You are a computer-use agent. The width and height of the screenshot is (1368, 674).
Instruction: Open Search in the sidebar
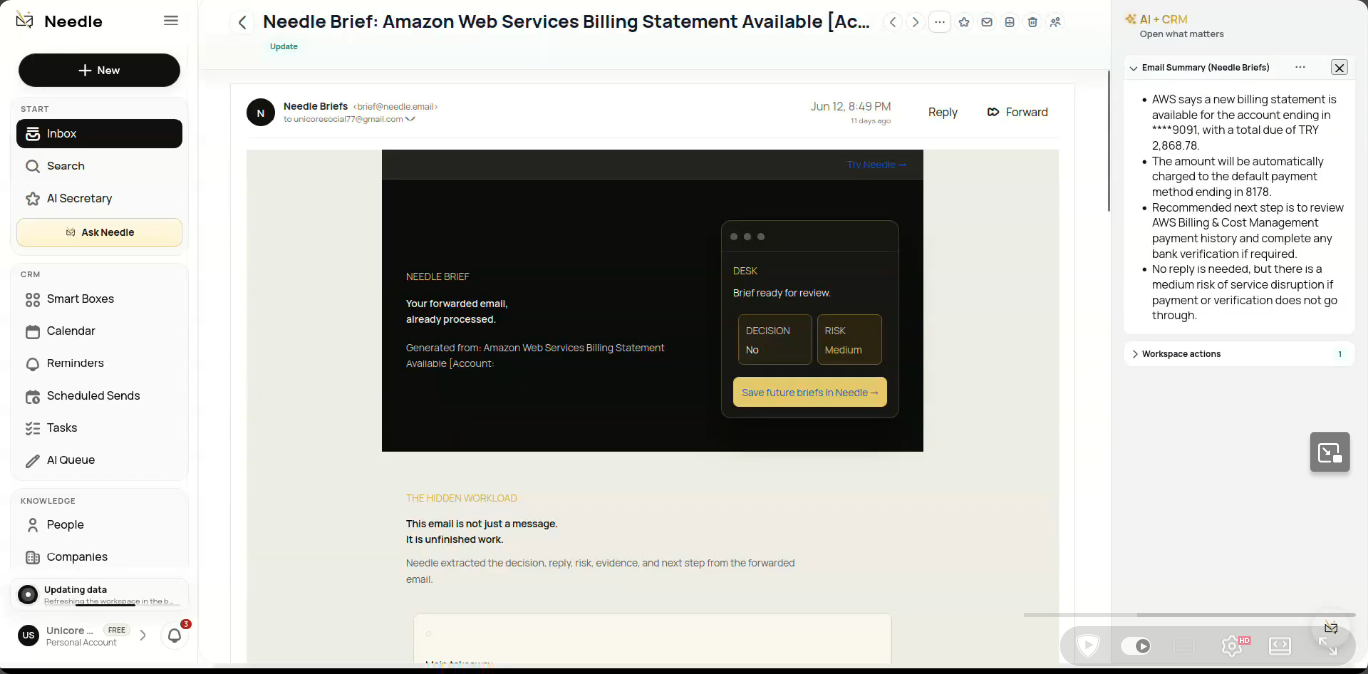(x=99, y=166)
